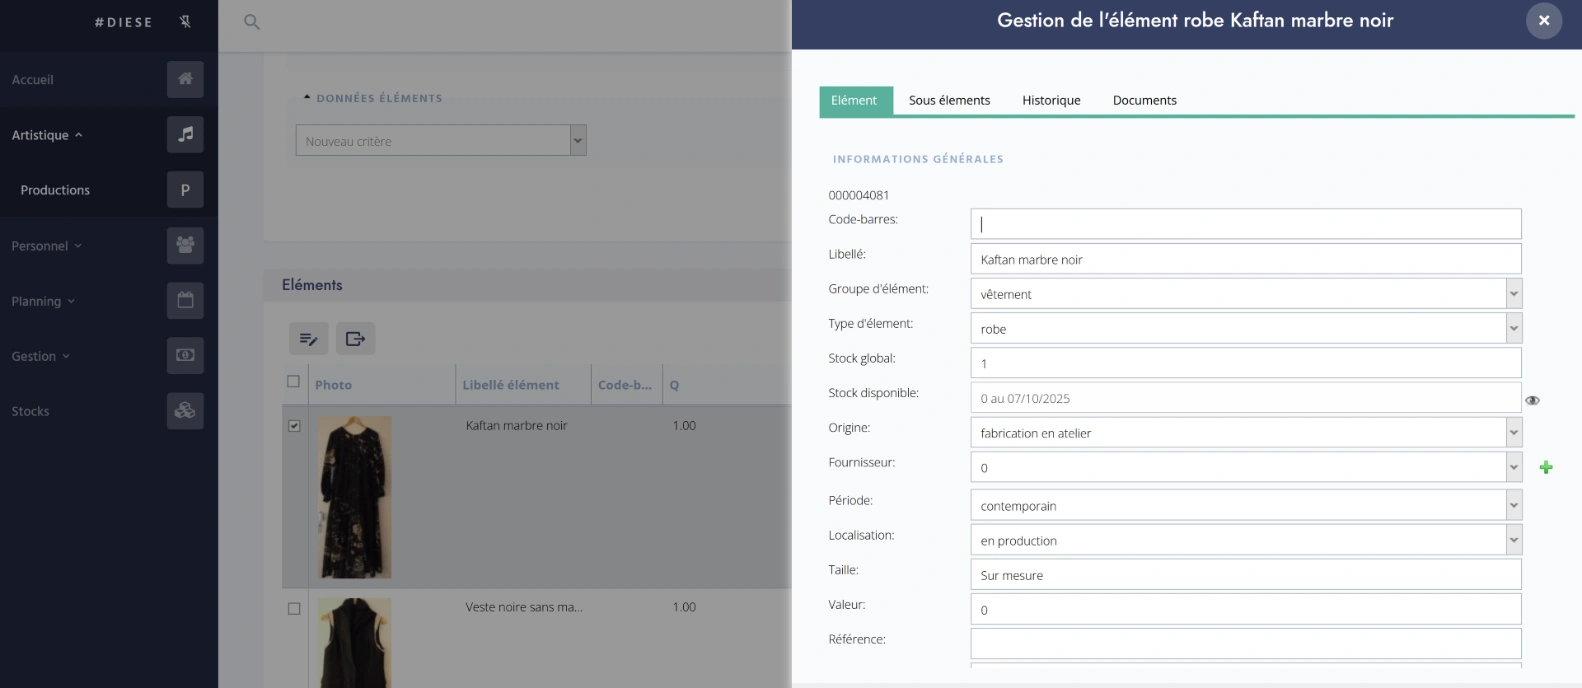Toggle the stock disponible eye icon
The image size is (1582, 688).
pos(1532,400)
